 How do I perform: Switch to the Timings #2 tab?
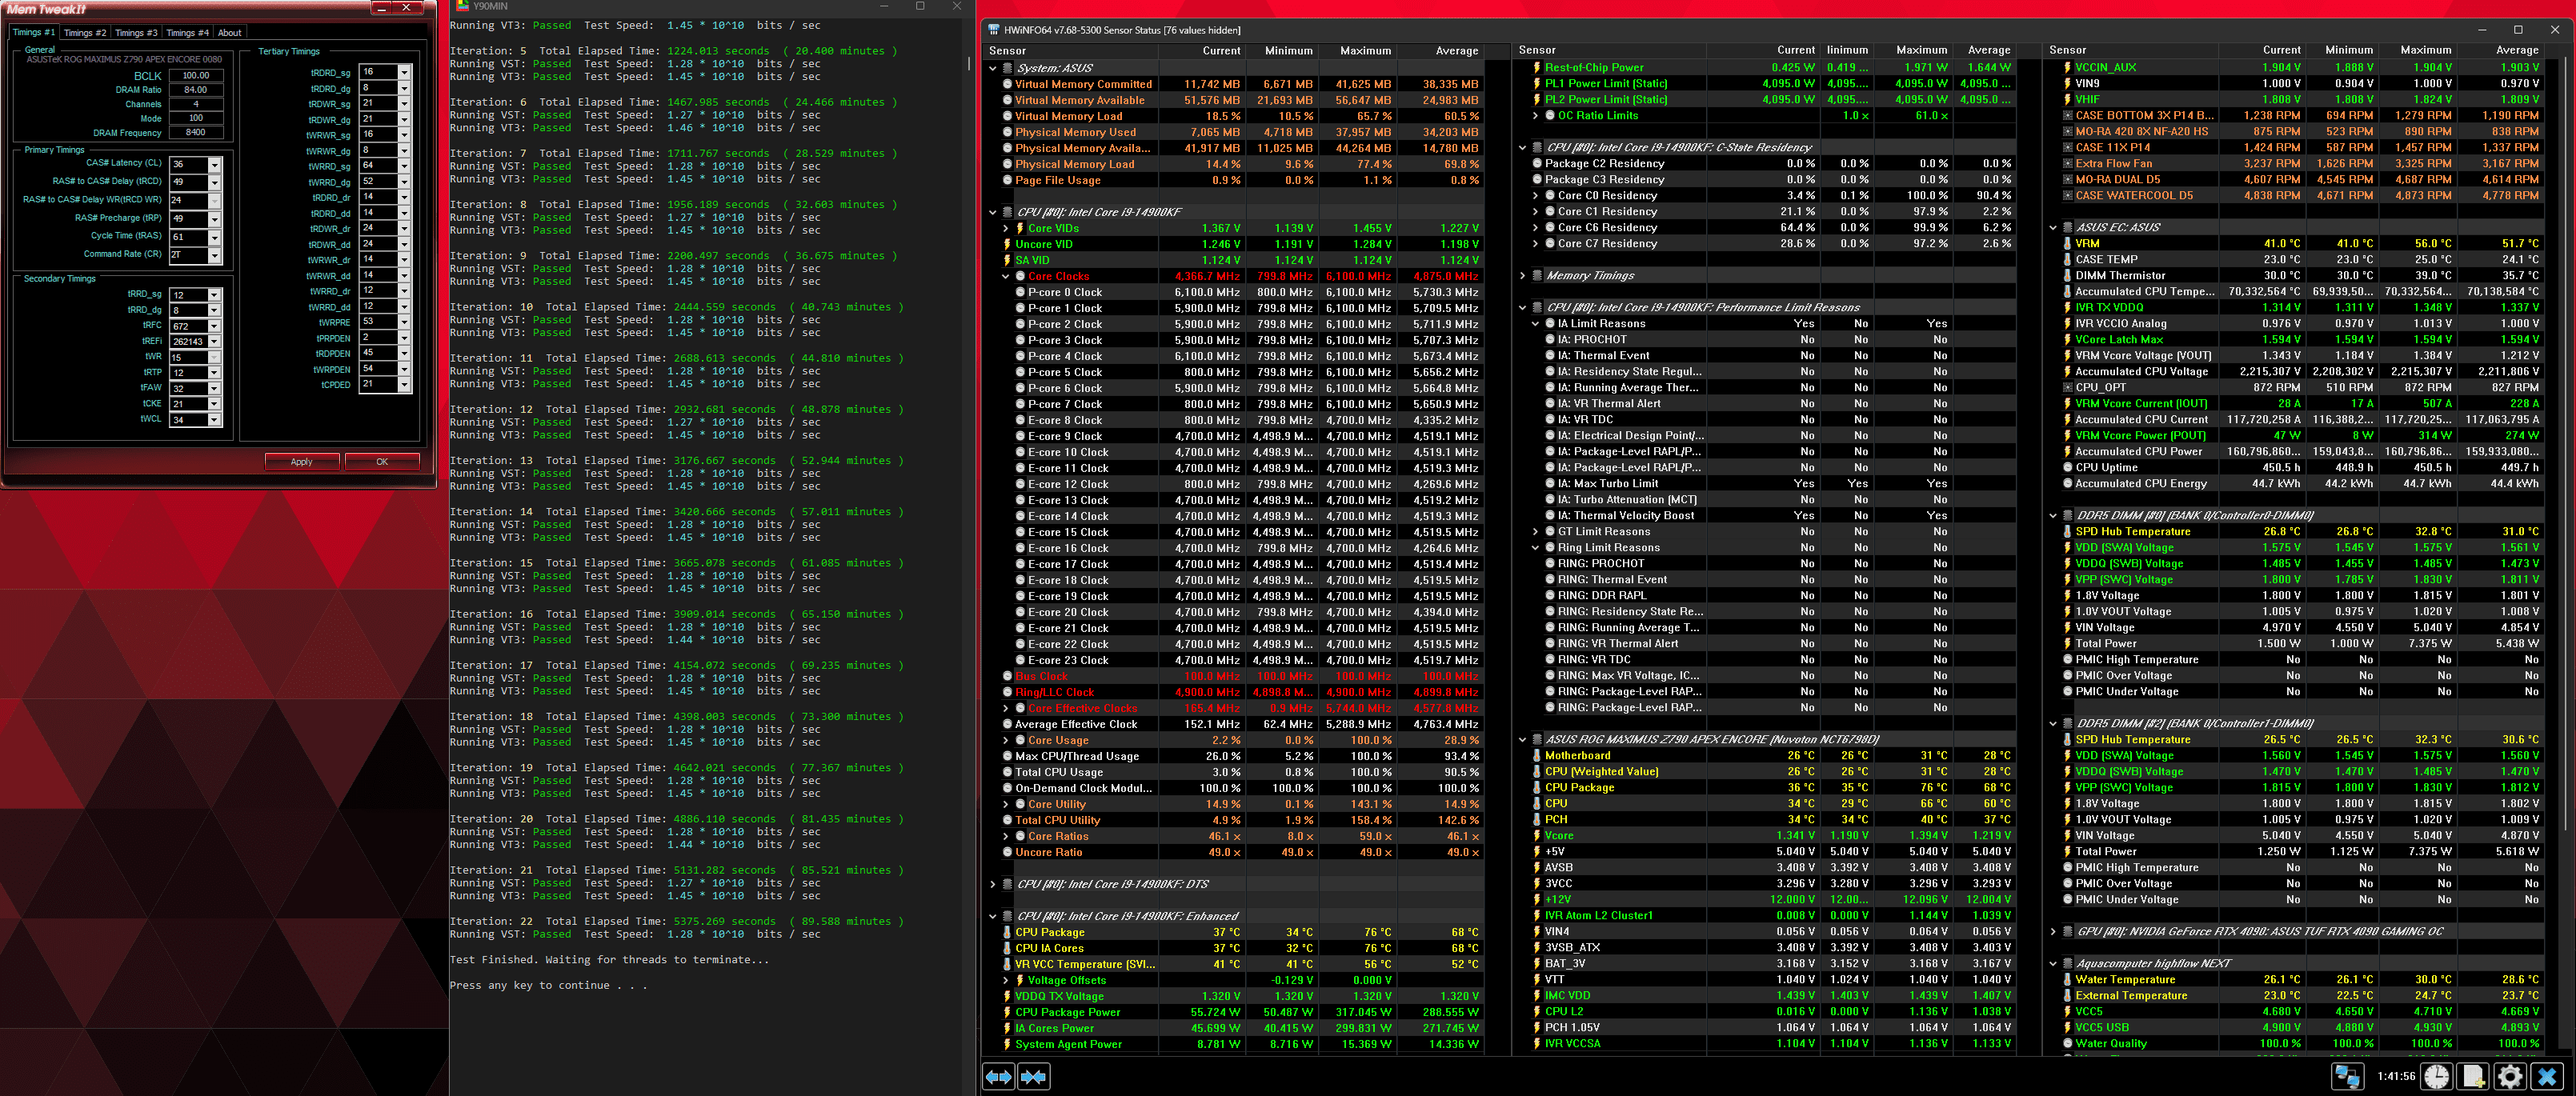(x=85, y=32)
